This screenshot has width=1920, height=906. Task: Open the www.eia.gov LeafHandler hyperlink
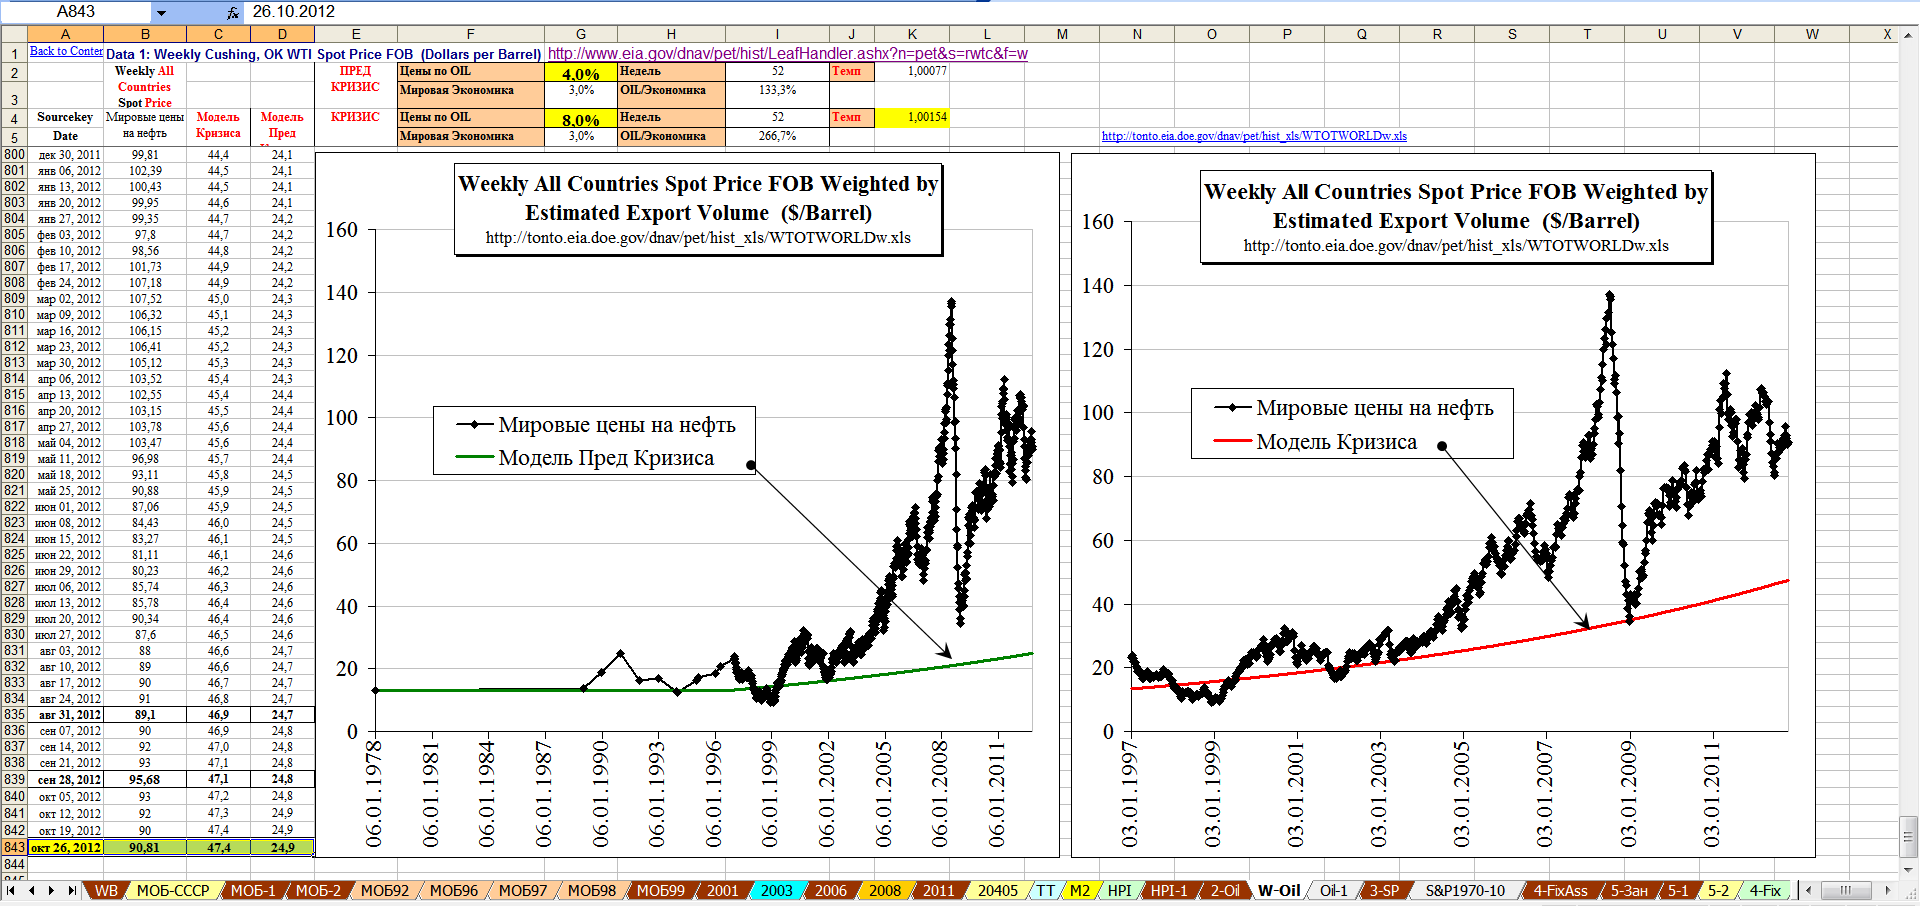pyautogui.click(x=787, y=54)
